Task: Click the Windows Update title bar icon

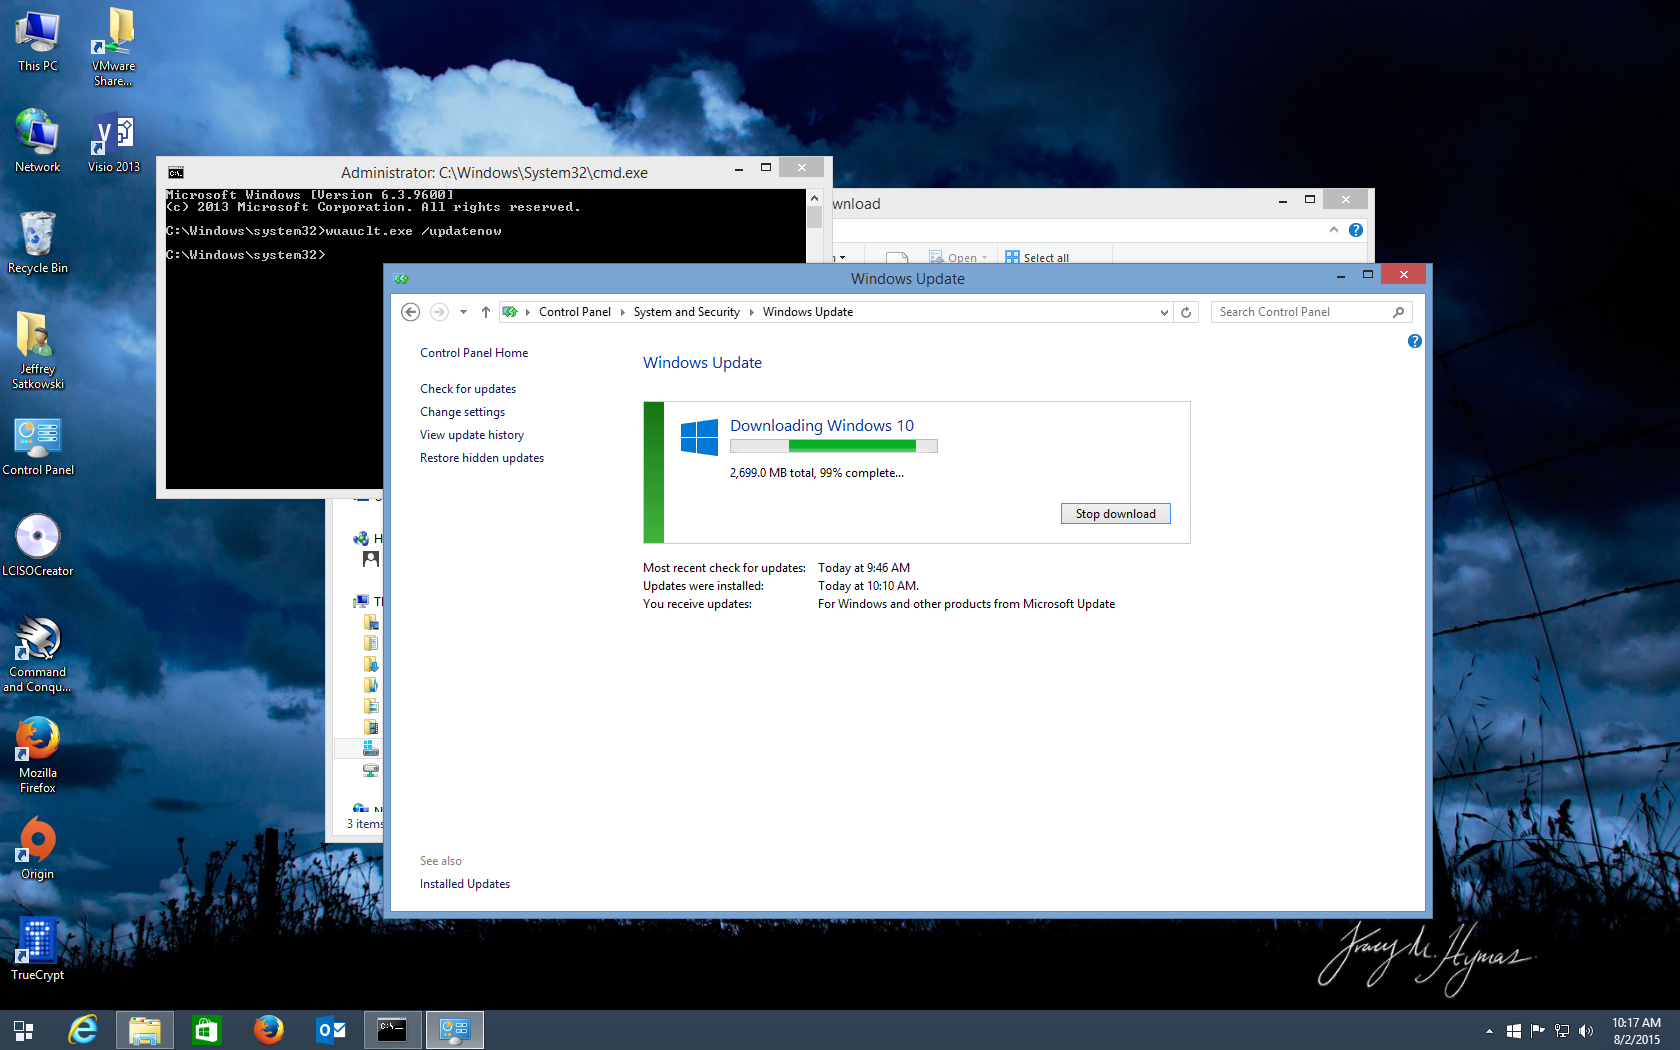Action: (x=401, y=279)
